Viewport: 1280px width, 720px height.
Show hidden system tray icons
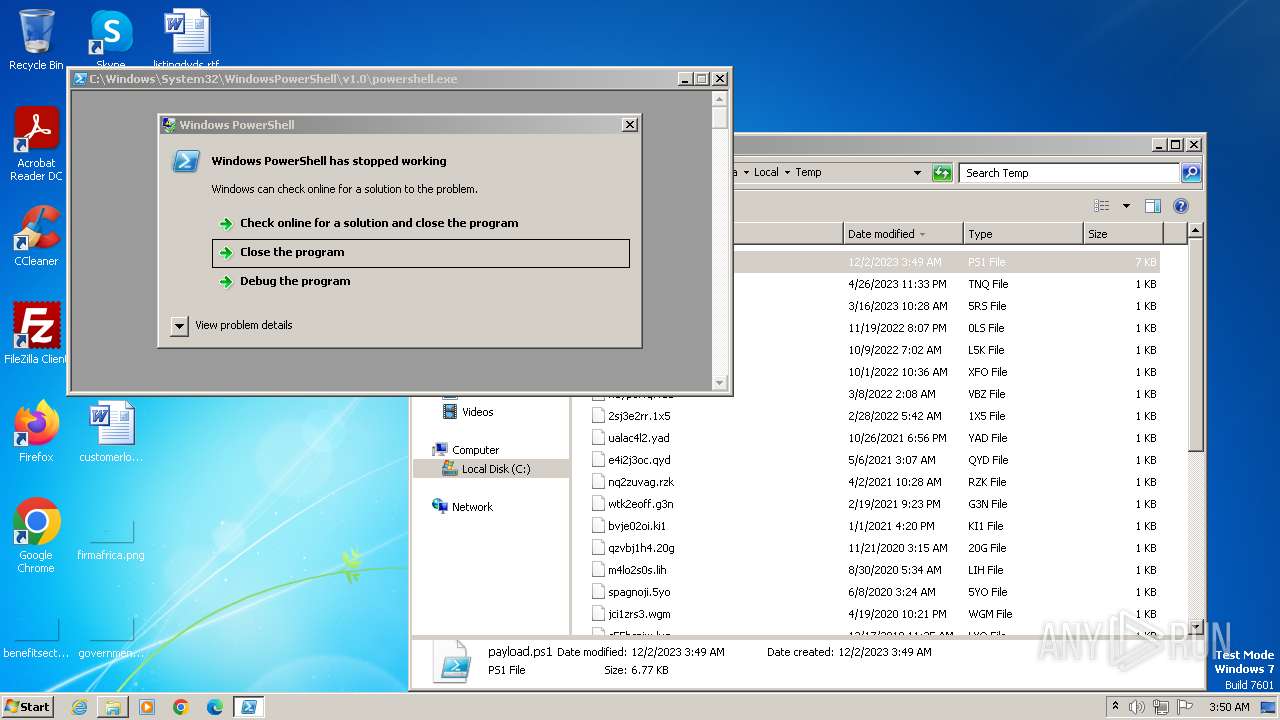click(1116, 707)
